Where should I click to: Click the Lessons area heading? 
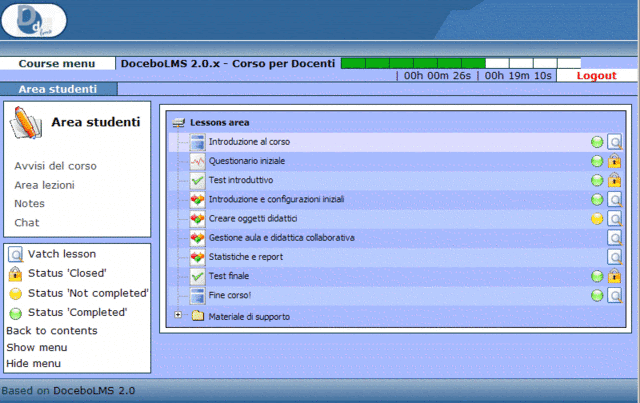point(220,122)
